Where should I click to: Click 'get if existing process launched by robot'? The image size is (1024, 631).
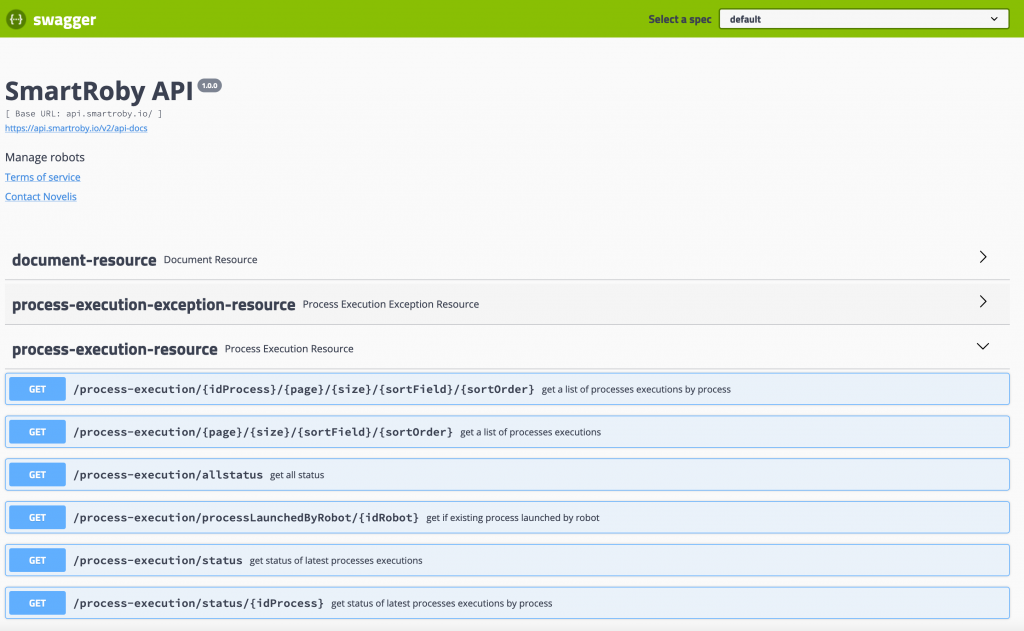point(513,517)
